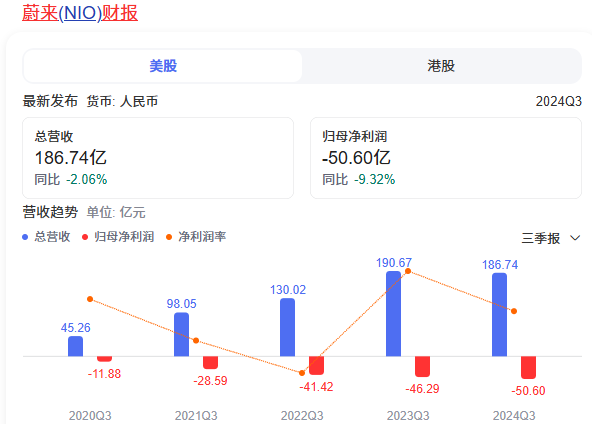Click the 2023Q3 axis label
The width and height of the screenshot is (592, 424).
tap(408, 415)
